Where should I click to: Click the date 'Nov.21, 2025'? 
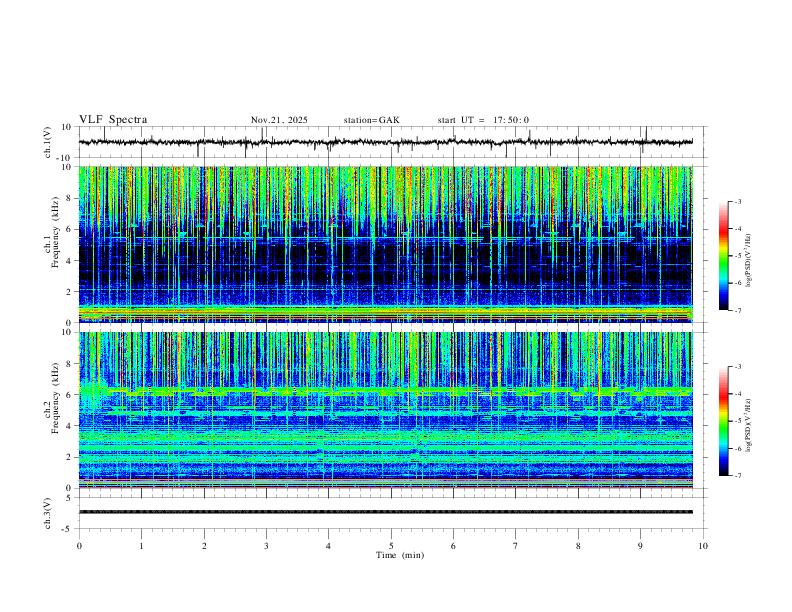tap(279, 120)
